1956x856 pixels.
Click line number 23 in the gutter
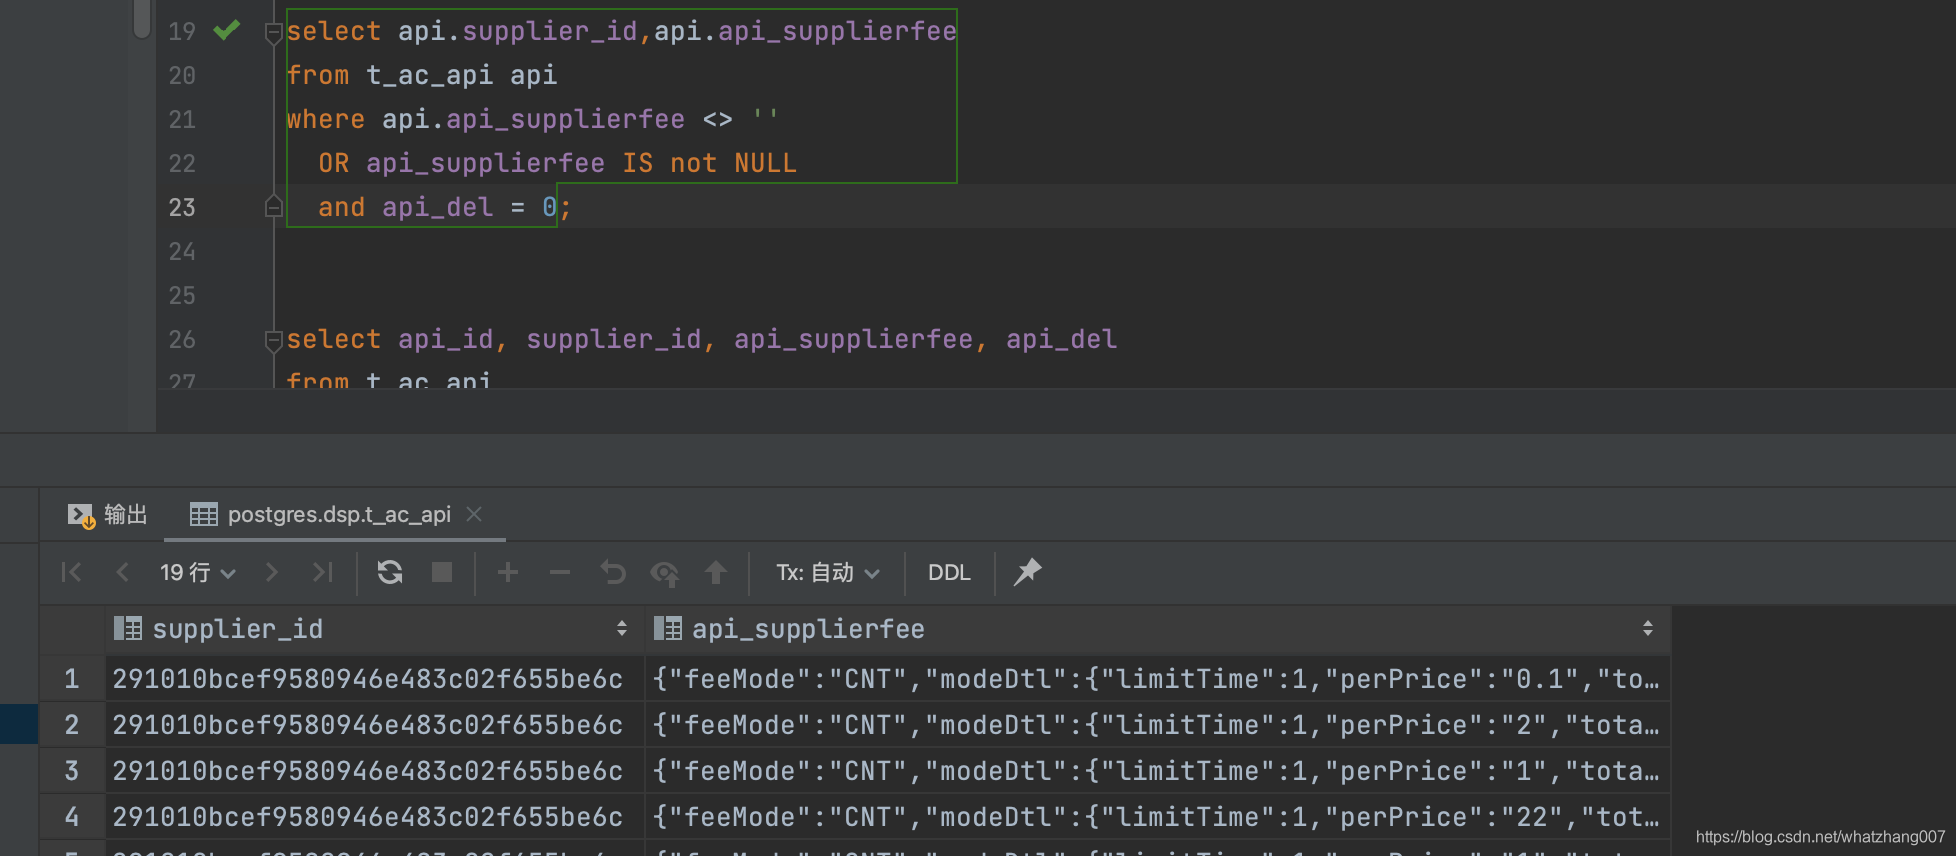(182, 207)
